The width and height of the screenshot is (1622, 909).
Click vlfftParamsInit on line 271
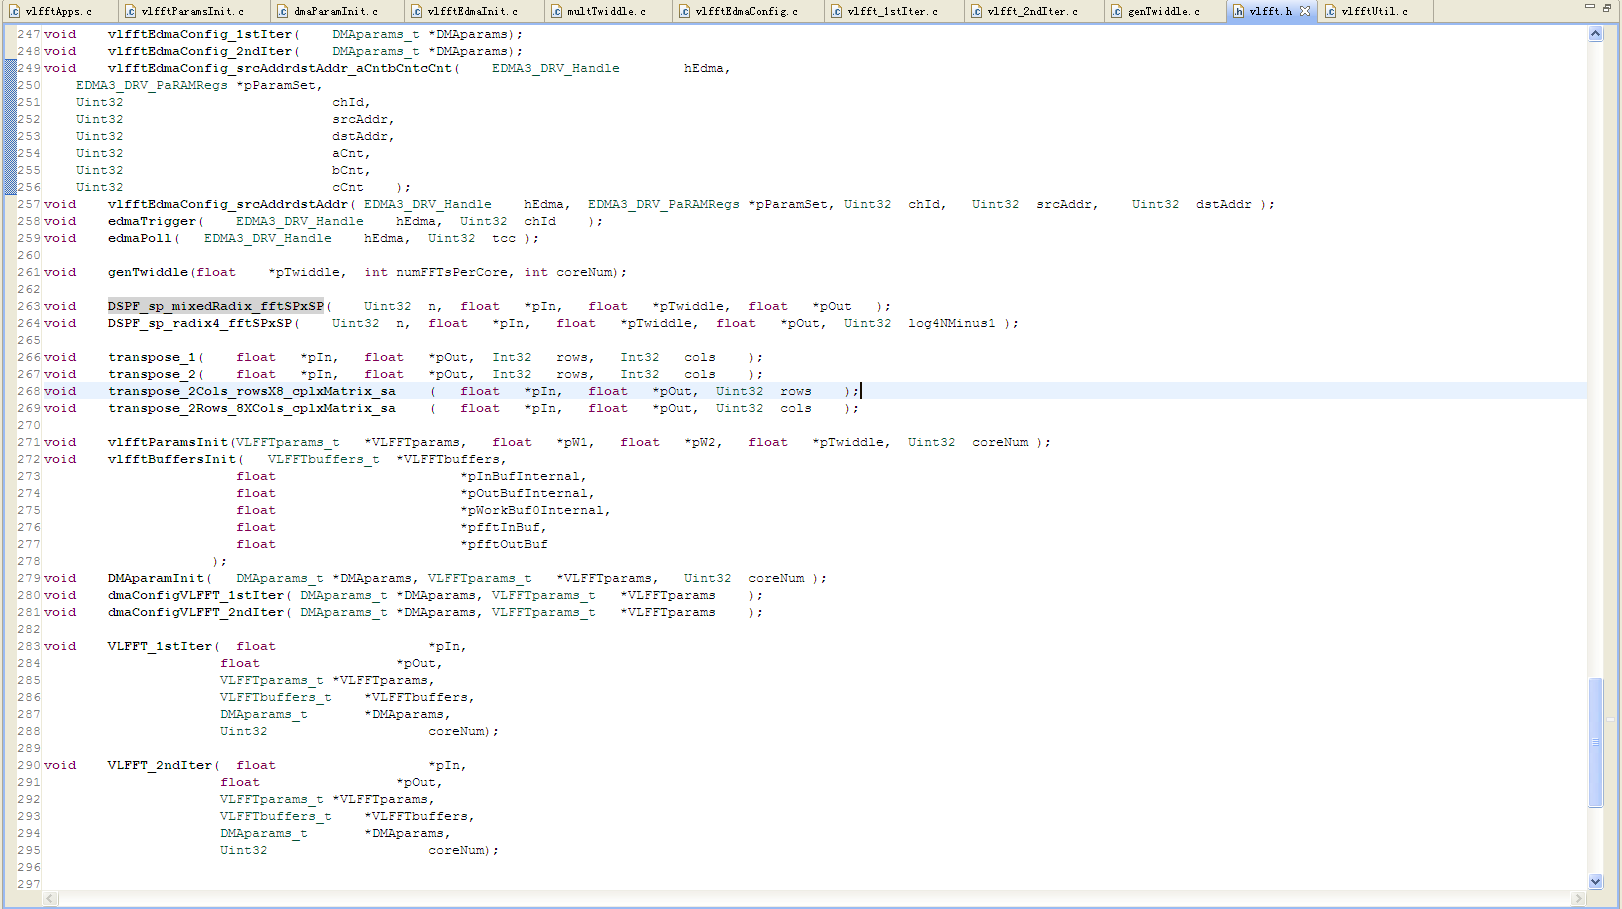point(168,442)
